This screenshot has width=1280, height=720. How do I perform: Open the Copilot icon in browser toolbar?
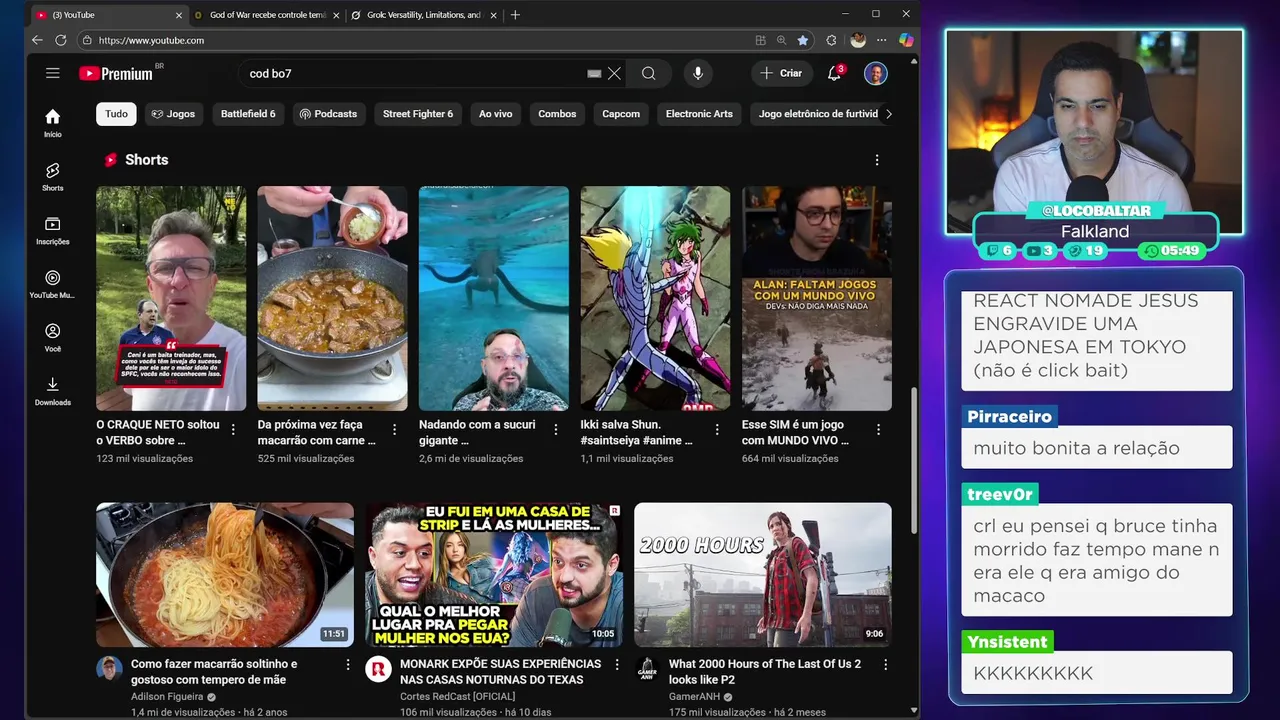coord(906,40)
